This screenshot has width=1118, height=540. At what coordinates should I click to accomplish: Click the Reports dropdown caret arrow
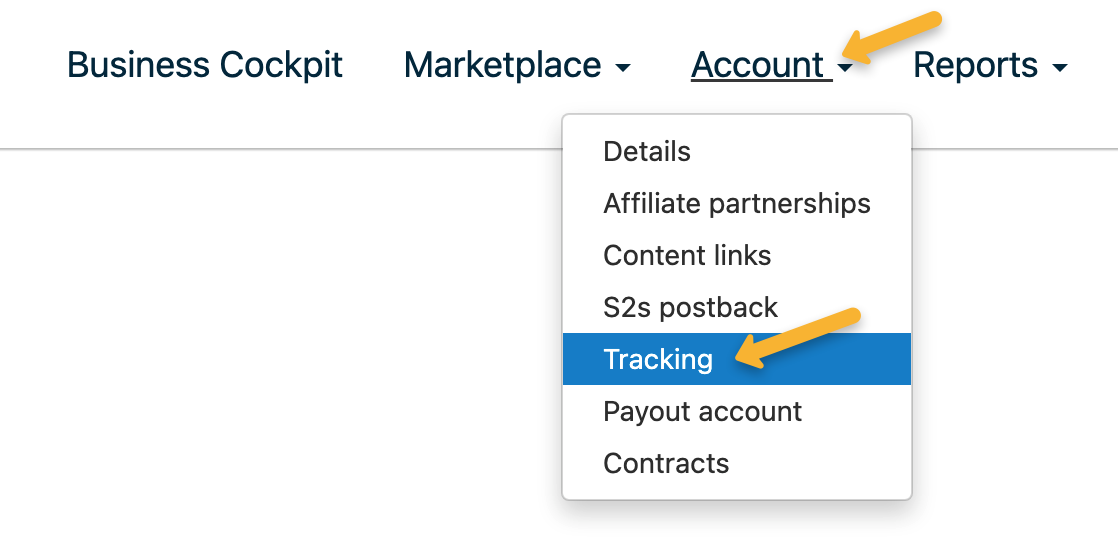click(x=1060, y=69)
